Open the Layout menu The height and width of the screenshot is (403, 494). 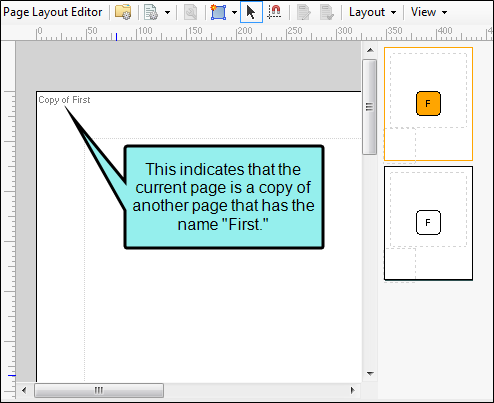(x=372, y=12)
